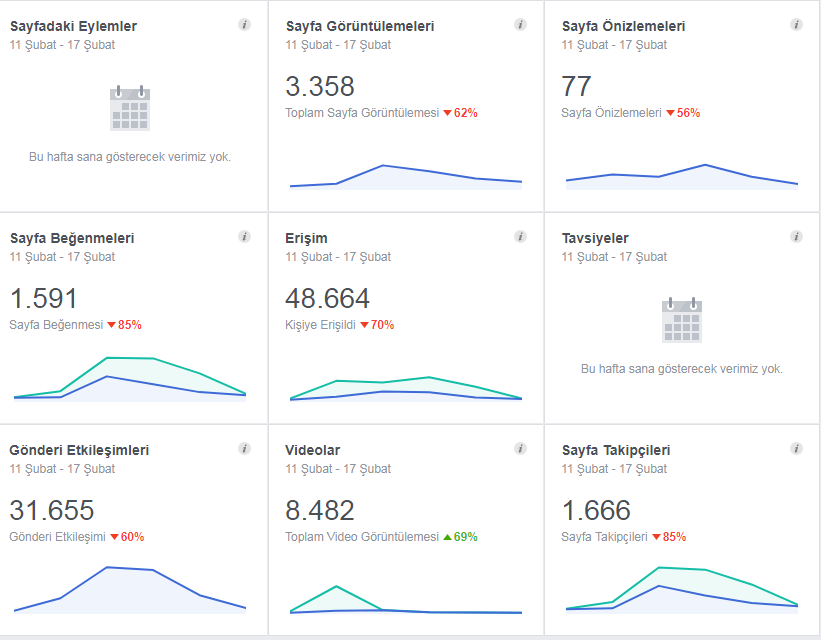Viewport: 824px width, 640px height.
Task: Open the Sayfa Görüntülemeleri title
Action: pos(360,26)
